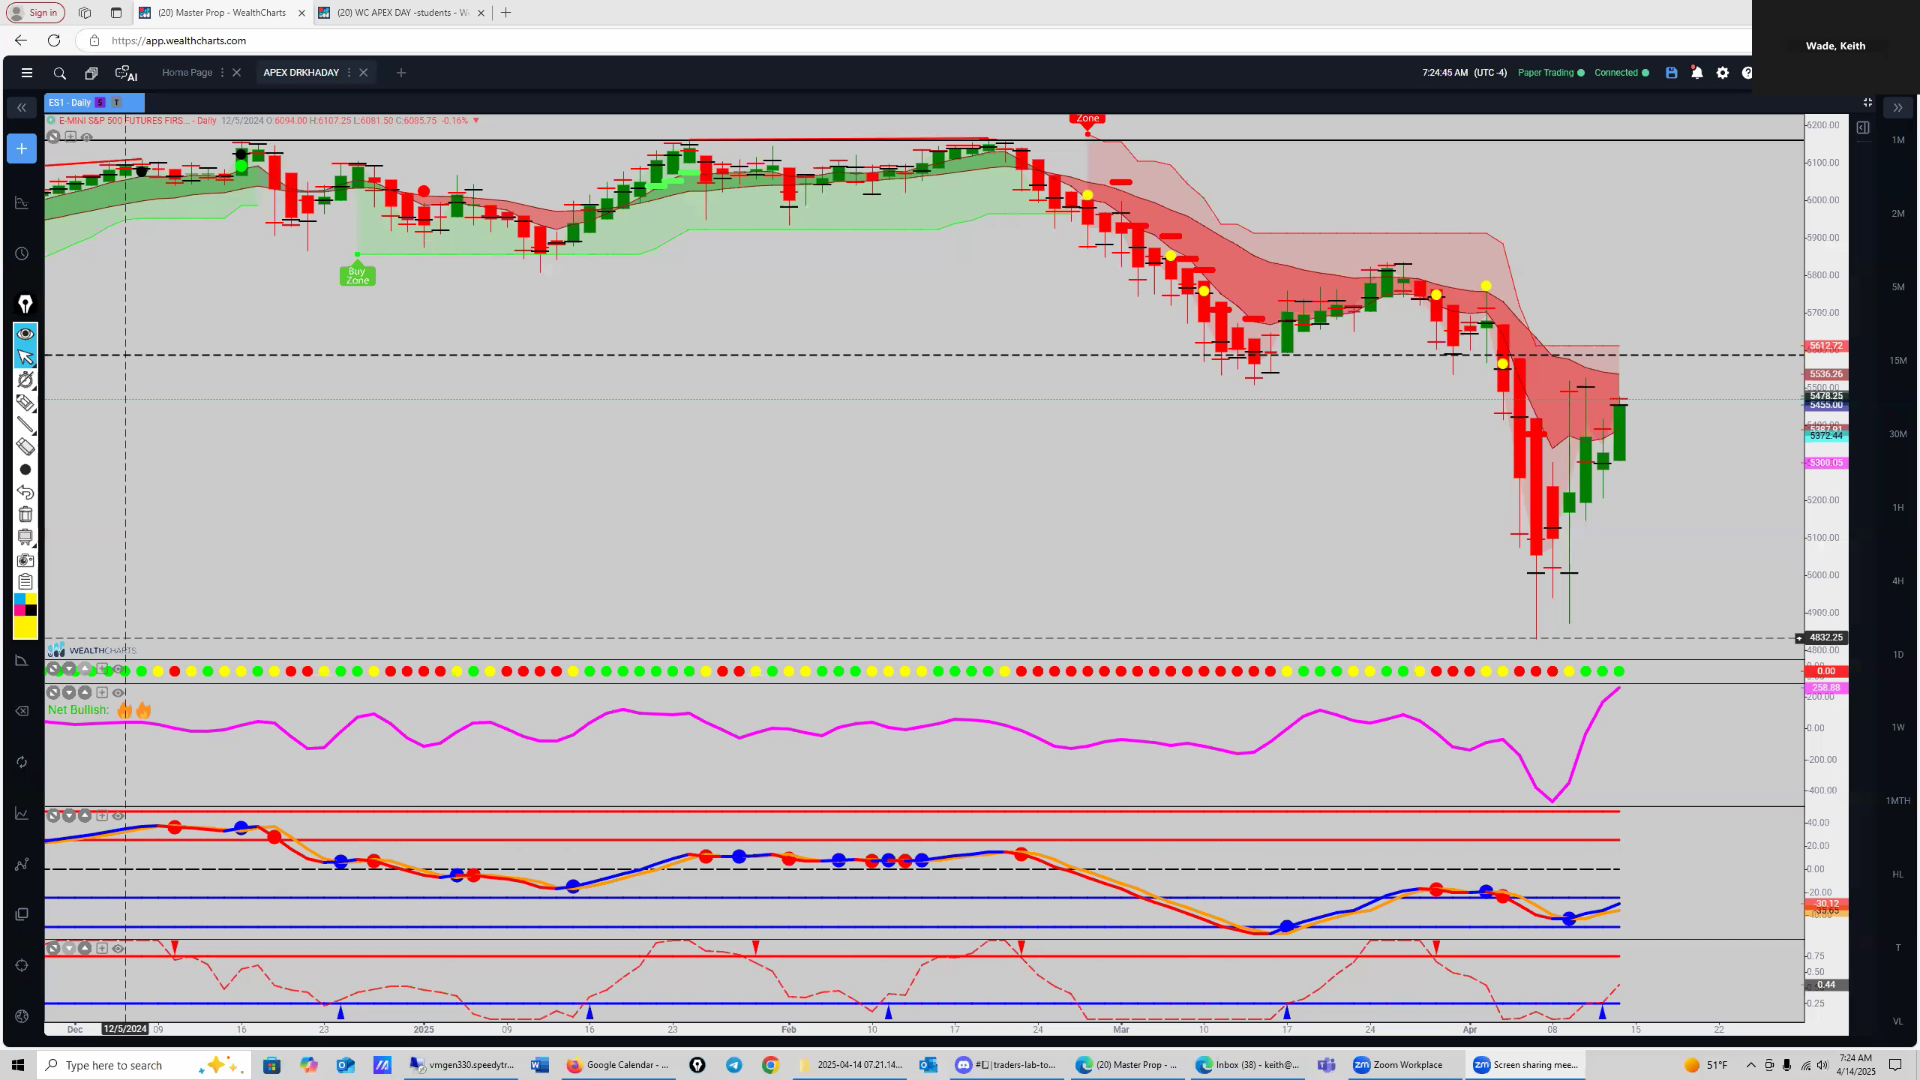Toggle eye on bottom stochastic panel
Image resolution: width=1920 pixels, height=1080 pixels.
coord(118,948)
